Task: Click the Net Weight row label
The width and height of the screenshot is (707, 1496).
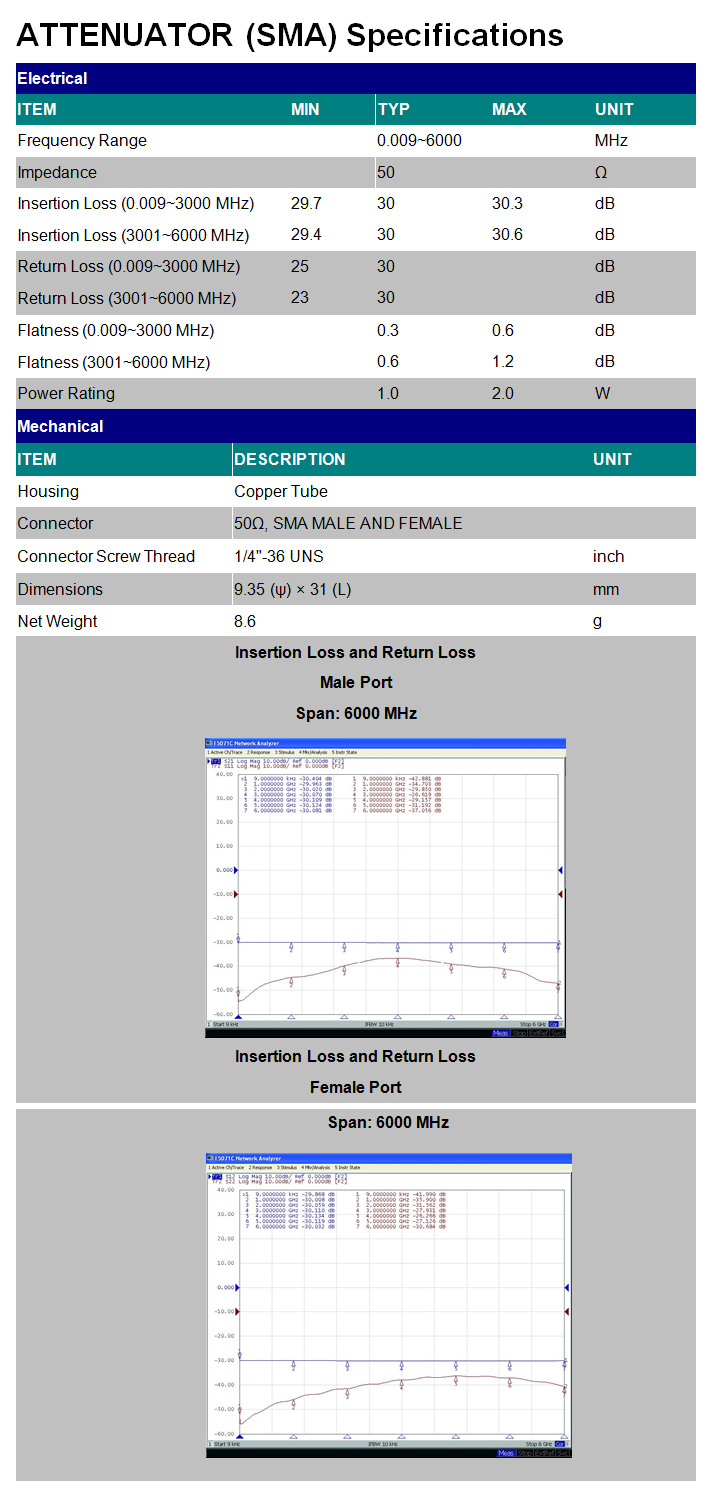Action: tap(57, 621)
